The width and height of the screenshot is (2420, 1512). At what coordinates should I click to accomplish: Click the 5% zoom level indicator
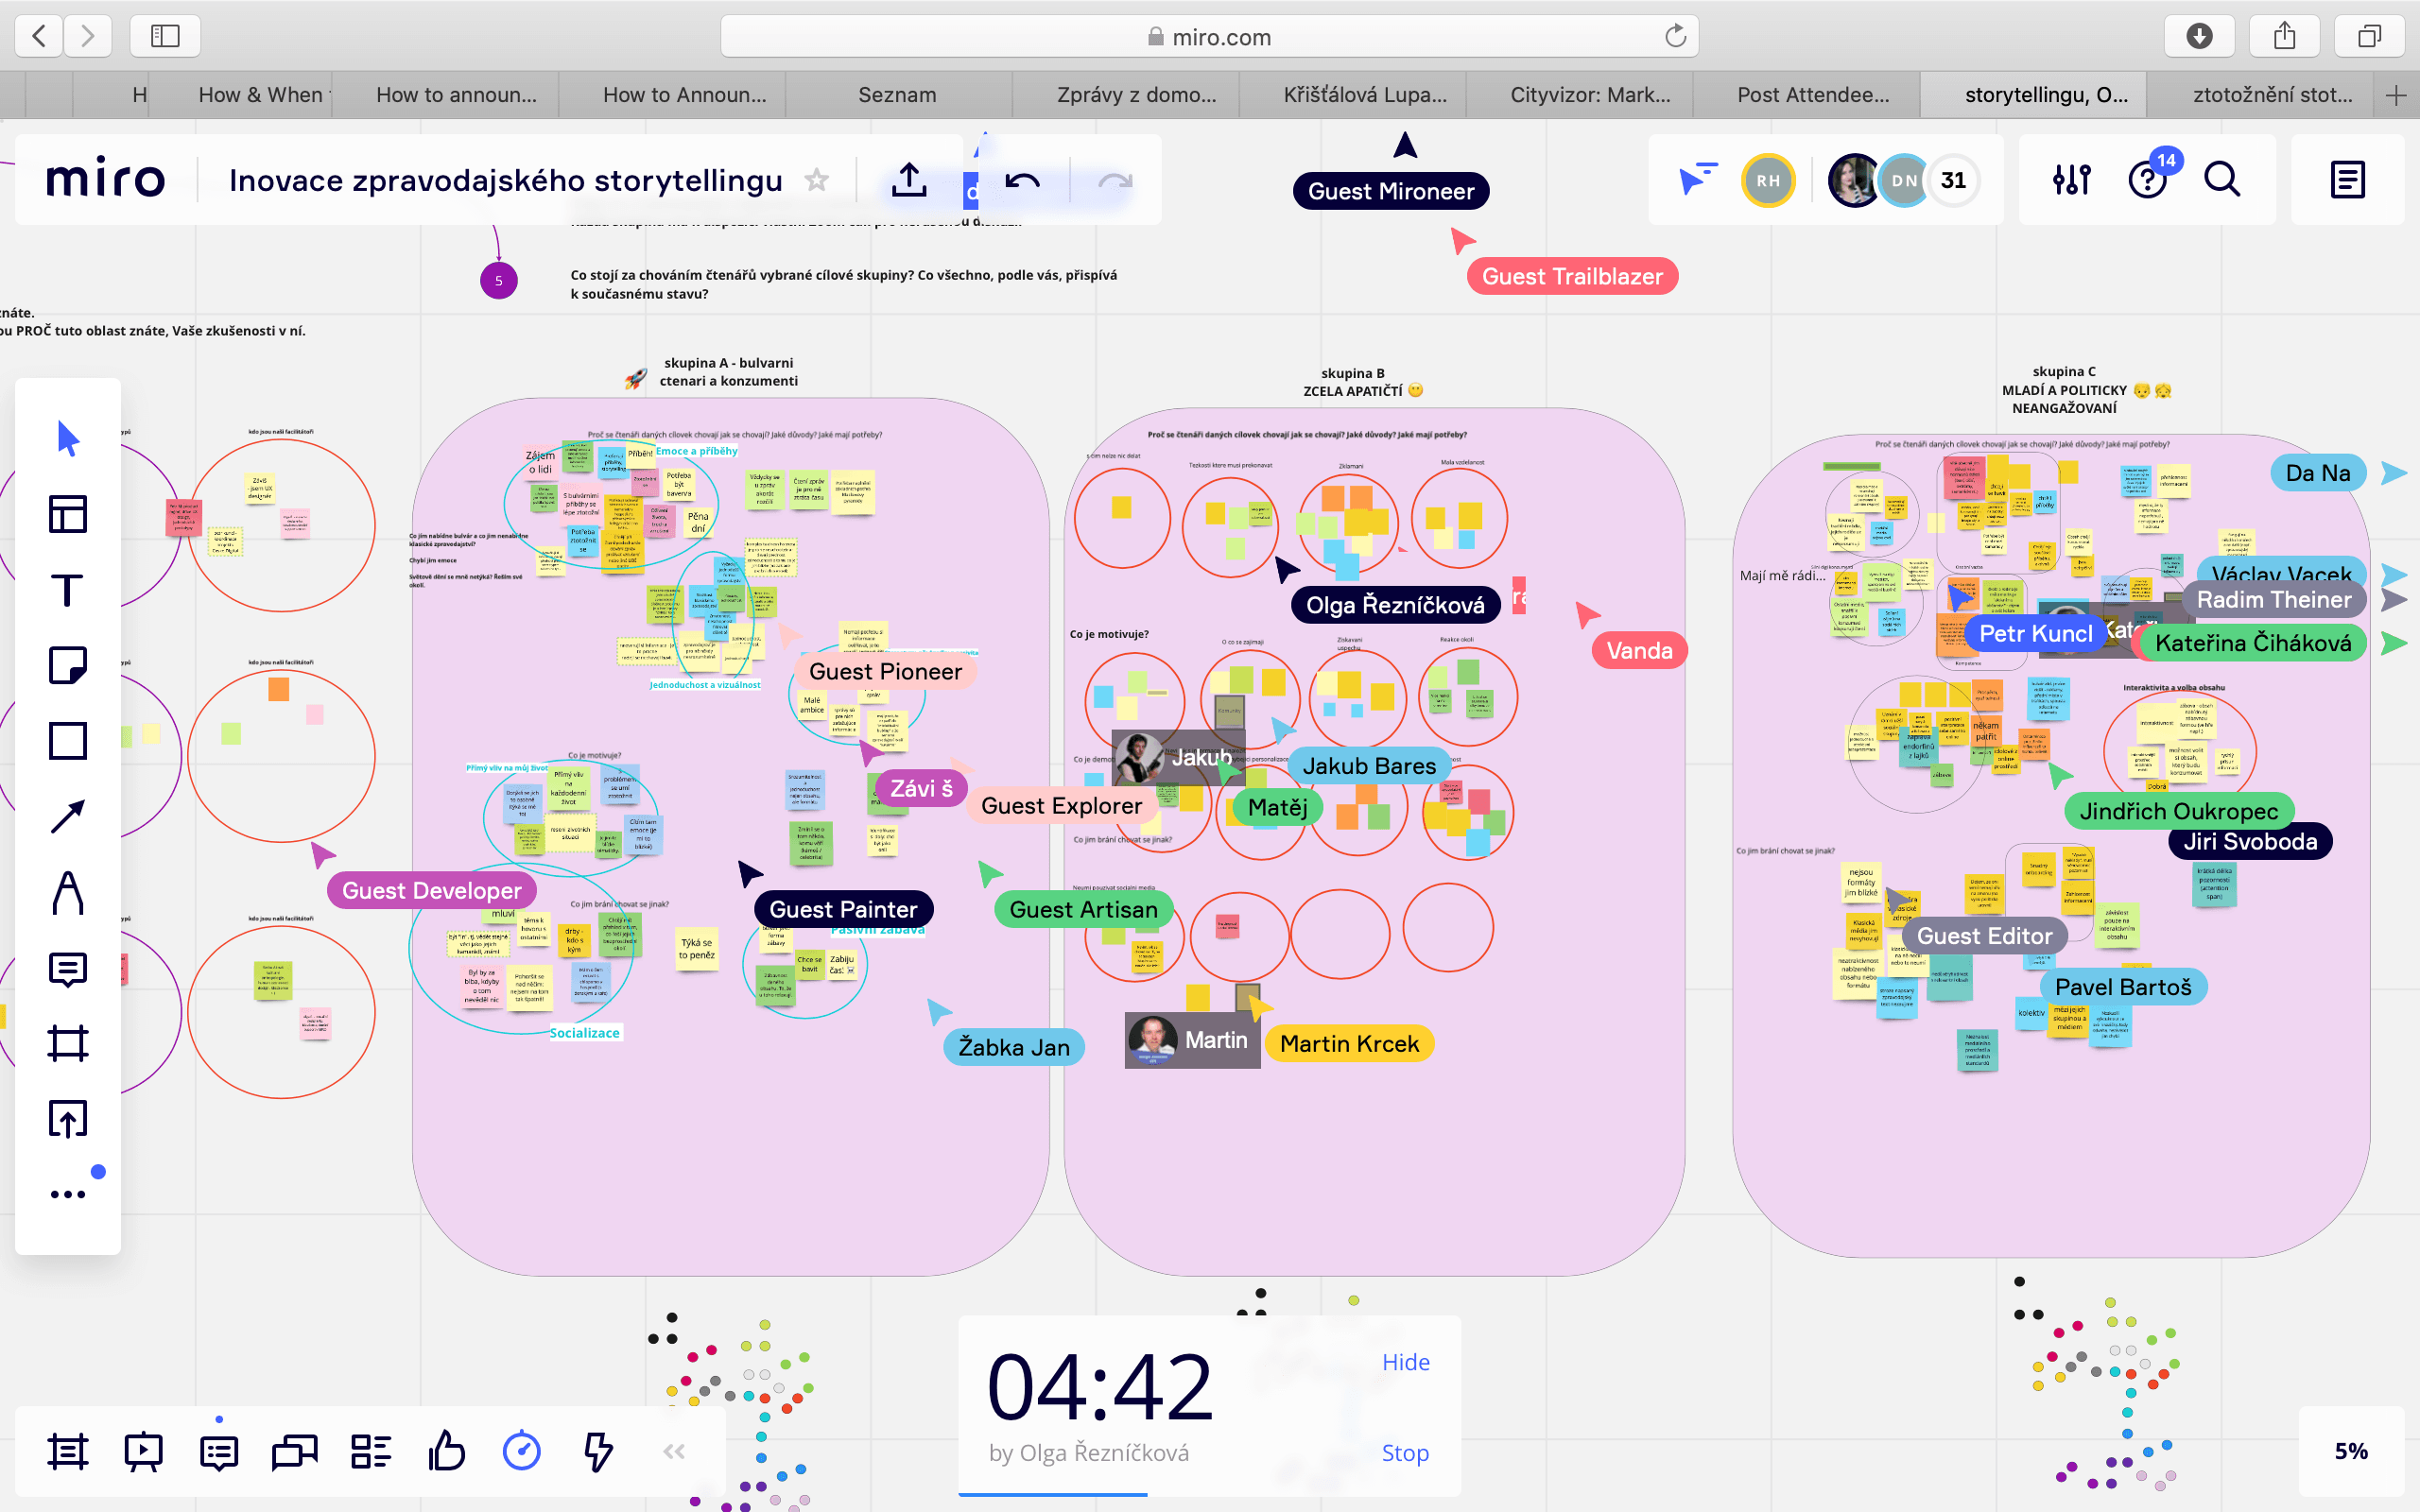[2350, 1451]
